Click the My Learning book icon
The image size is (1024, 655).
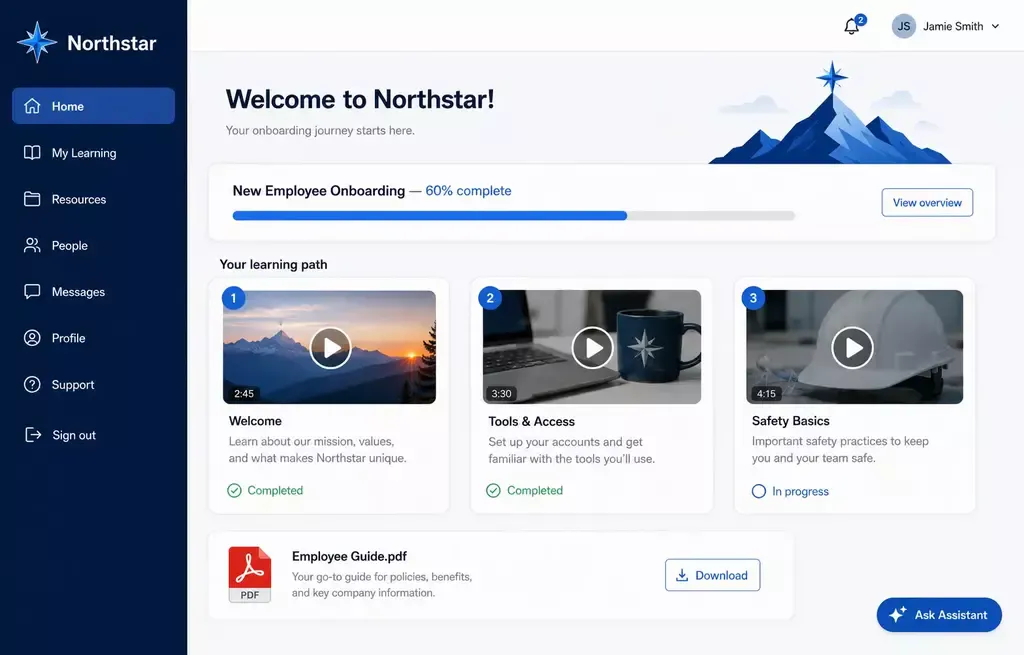pos(32,152)
